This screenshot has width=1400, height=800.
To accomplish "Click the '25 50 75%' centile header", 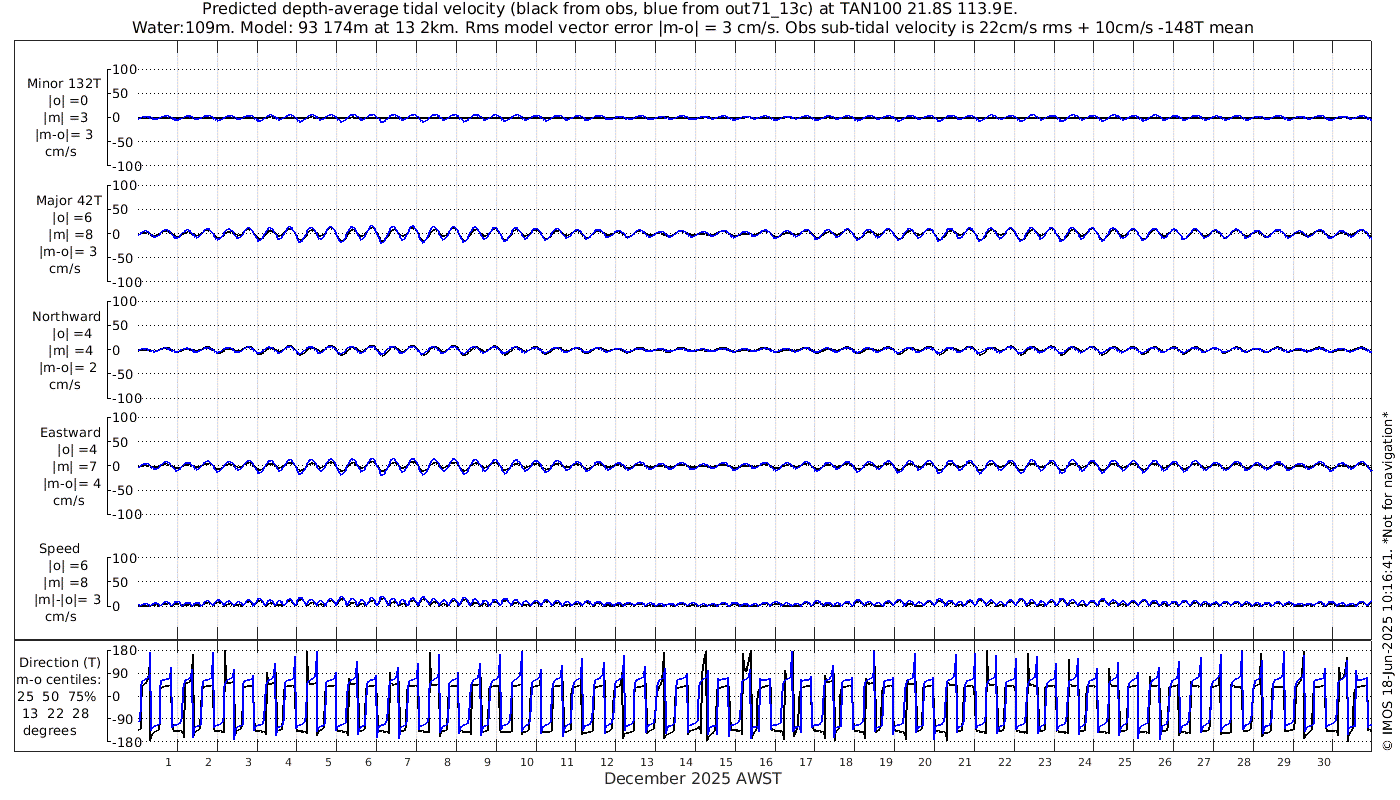I will coord(57,696).
